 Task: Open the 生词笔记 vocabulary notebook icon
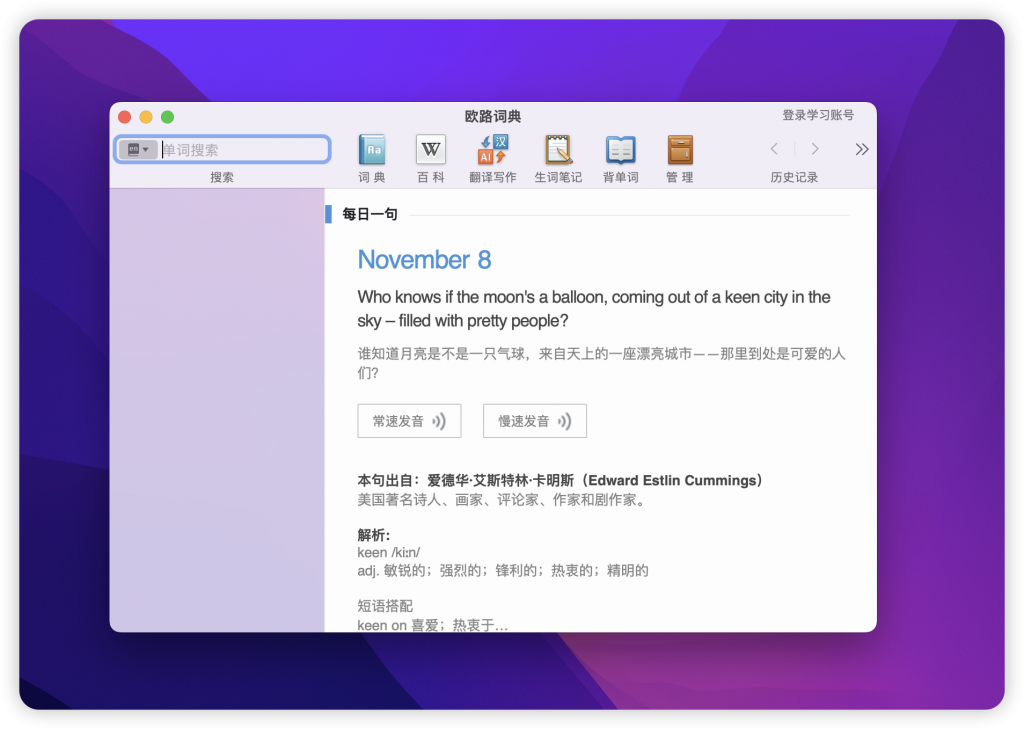[558, 150]
